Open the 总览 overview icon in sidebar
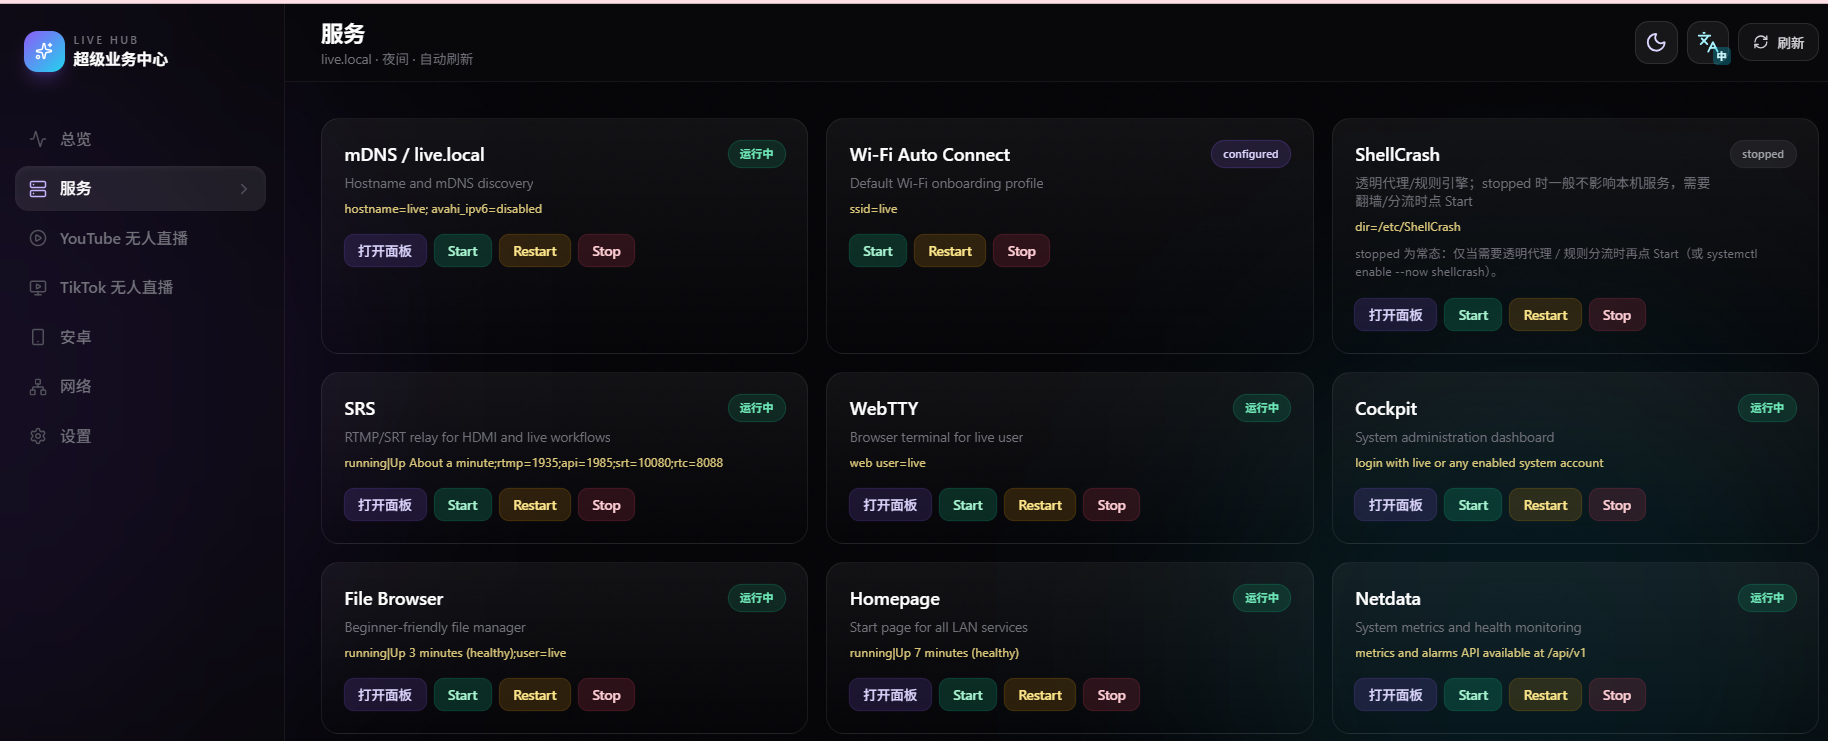1828x741 pixels. 38,139
